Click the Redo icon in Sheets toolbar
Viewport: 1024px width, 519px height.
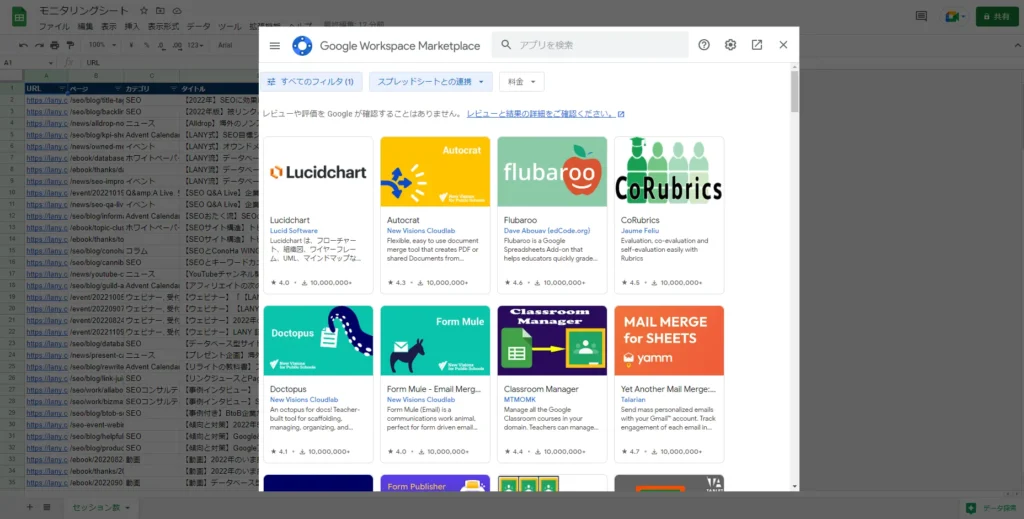[x=39, y=45]
